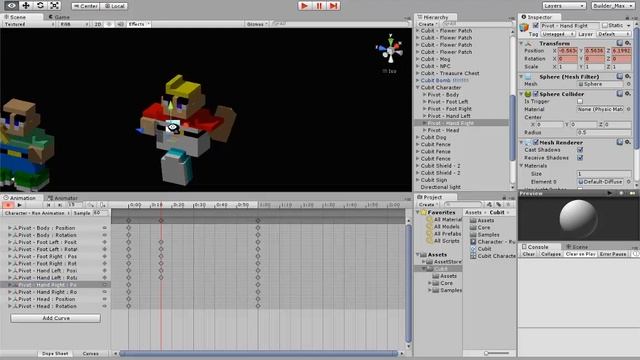
Task: Open Transform component gear settings menu
Action: (628, 43)
